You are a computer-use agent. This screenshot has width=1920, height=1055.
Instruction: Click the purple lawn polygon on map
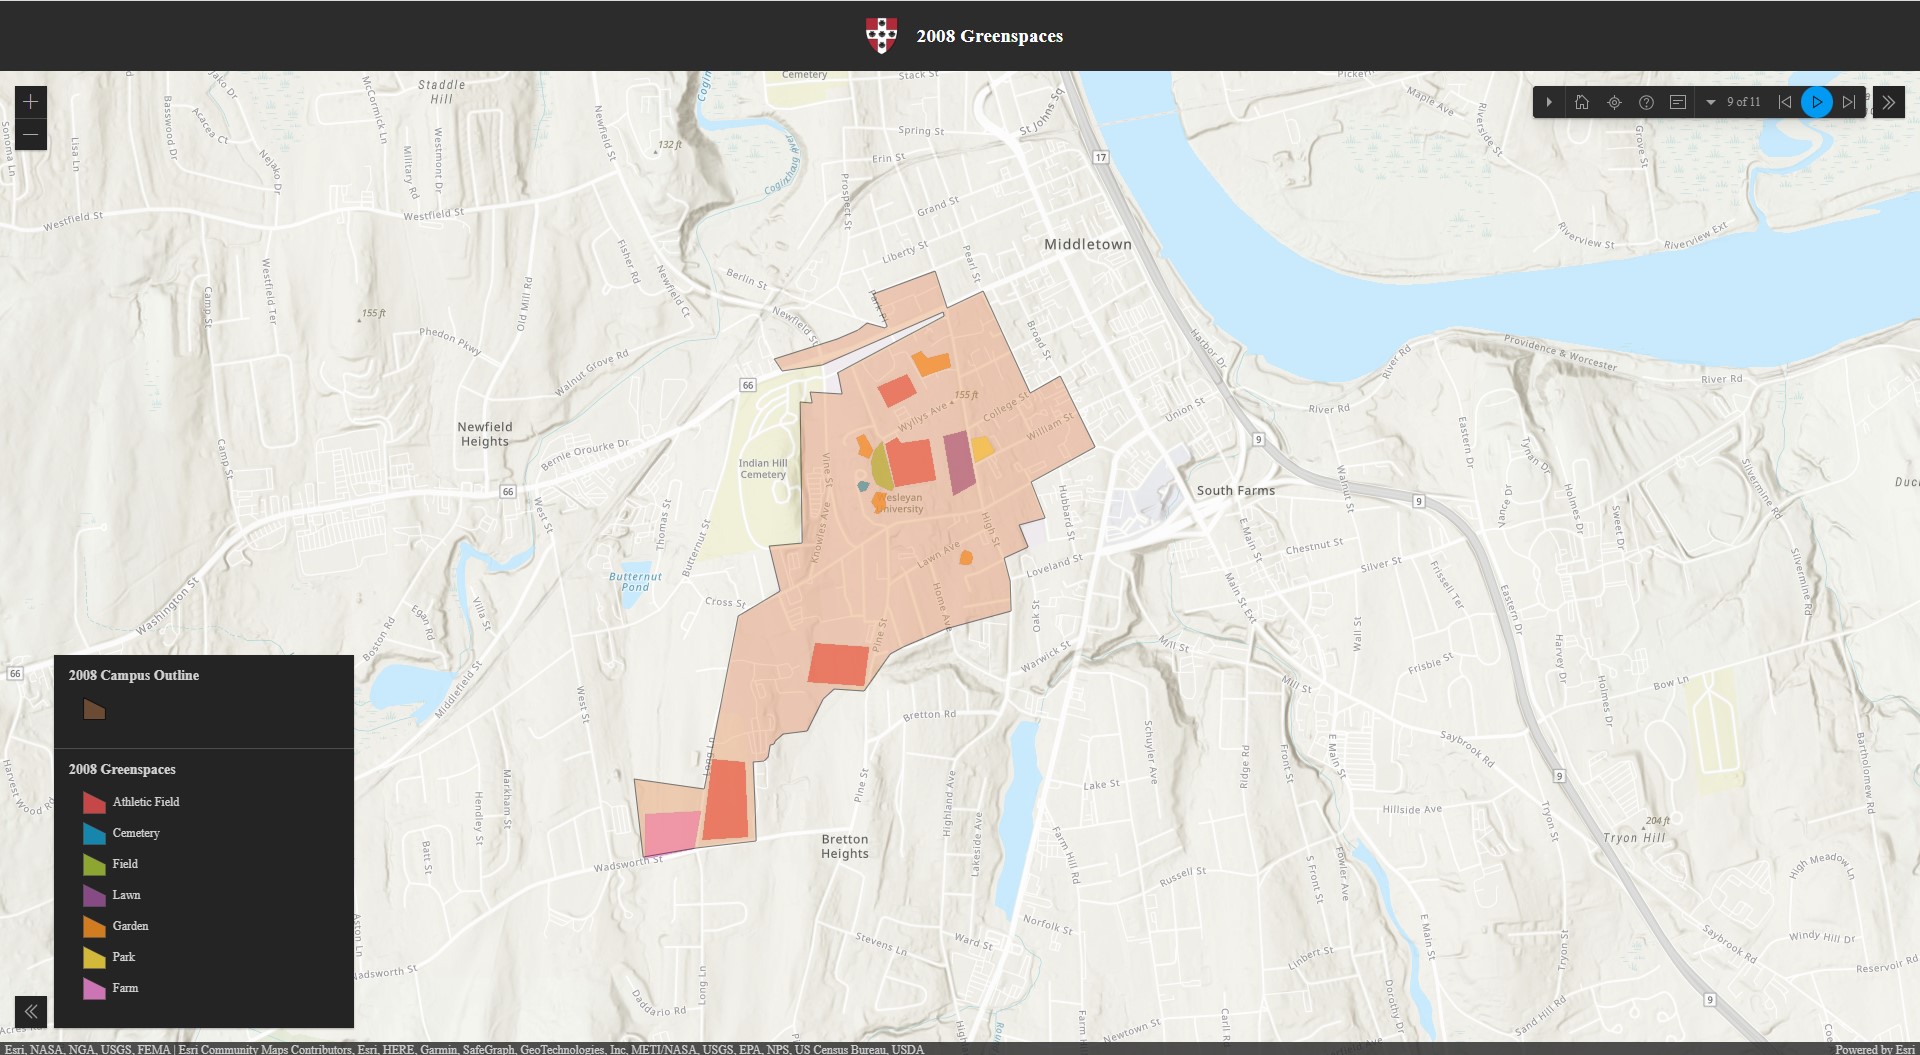[959, 461]
